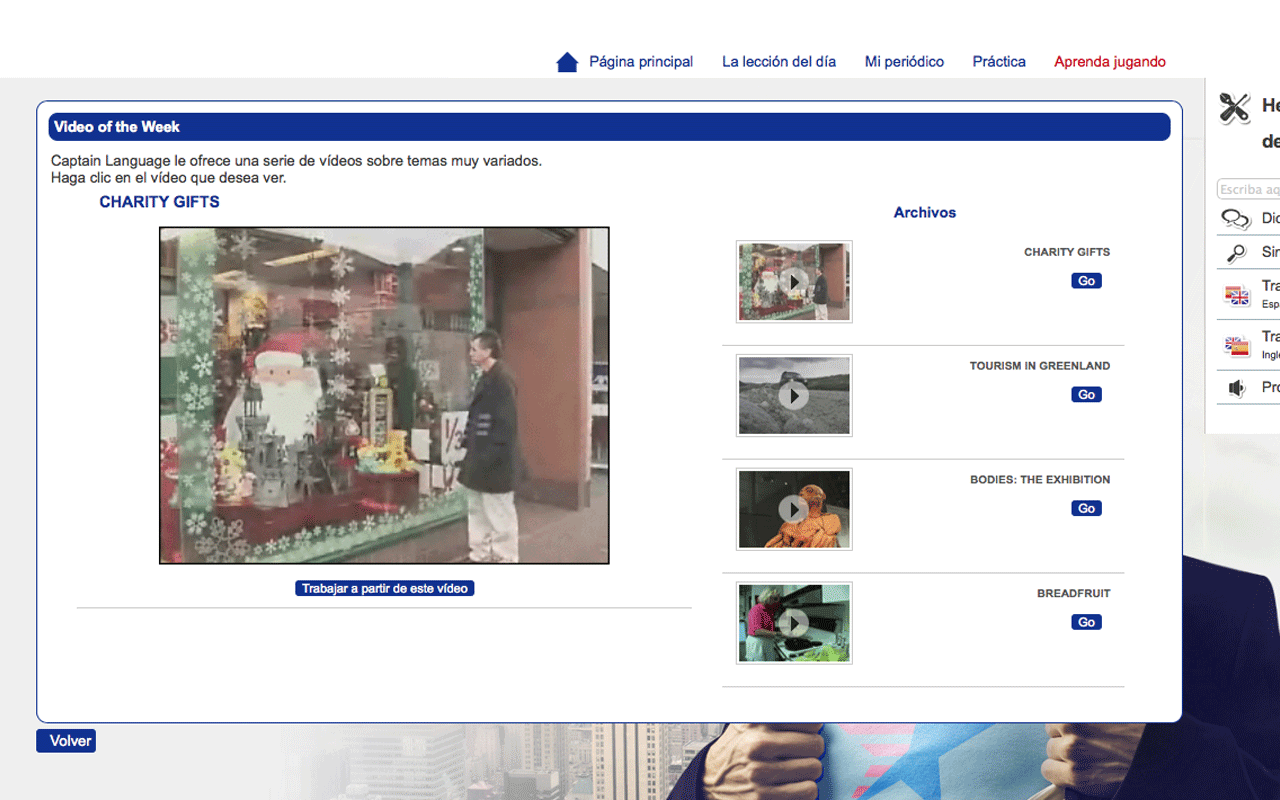Click the speaker pronunciation icon
Screen dimensions: 1280x800
(x=1237, y=388)
